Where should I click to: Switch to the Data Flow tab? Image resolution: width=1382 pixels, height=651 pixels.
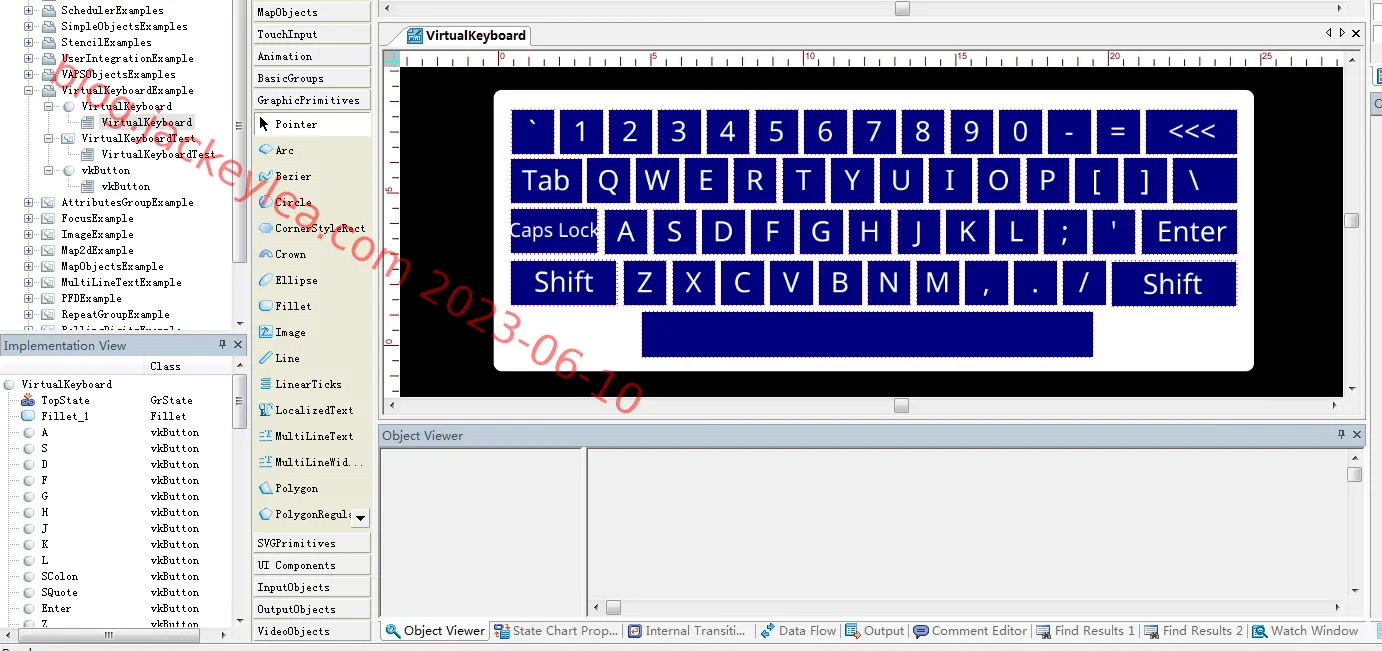click(x=798, y=631)
